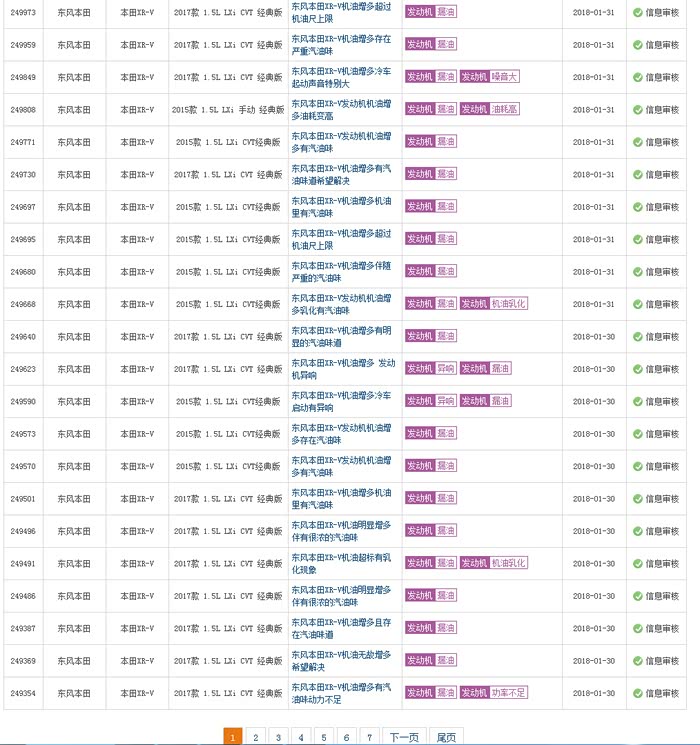Viewport: 700px width, 745px height.
Task: Click green check icon in row 249491
Action: 637,563
